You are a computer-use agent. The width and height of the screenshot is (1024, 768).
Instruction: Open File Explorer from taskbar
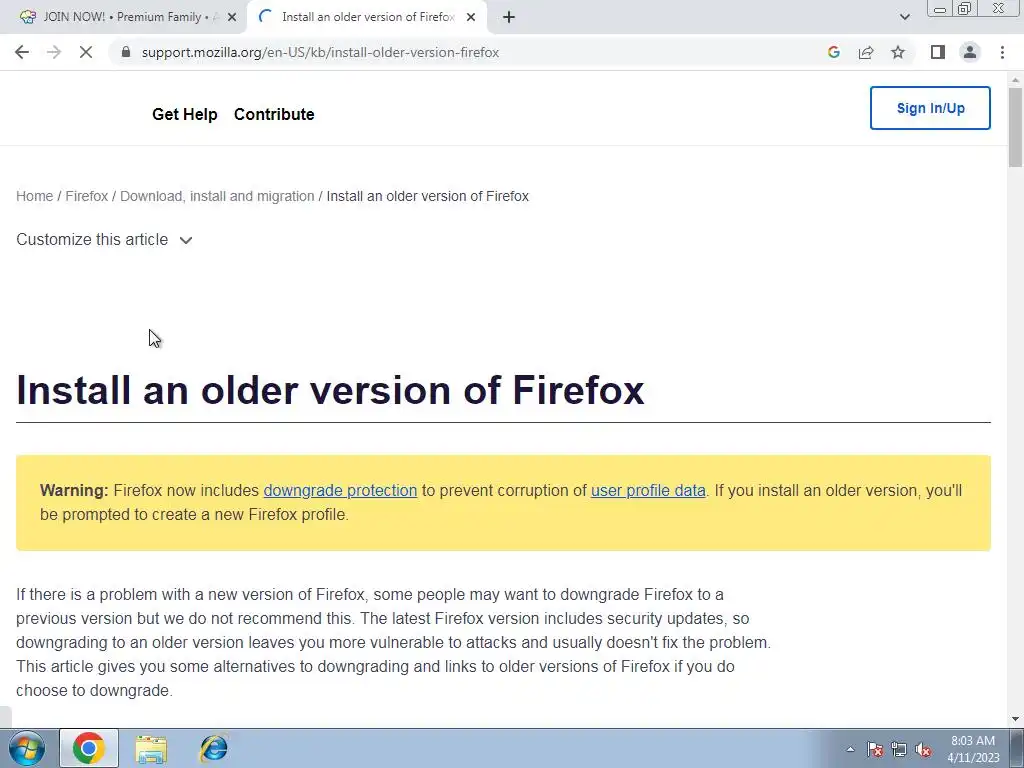tap(151, 748)
